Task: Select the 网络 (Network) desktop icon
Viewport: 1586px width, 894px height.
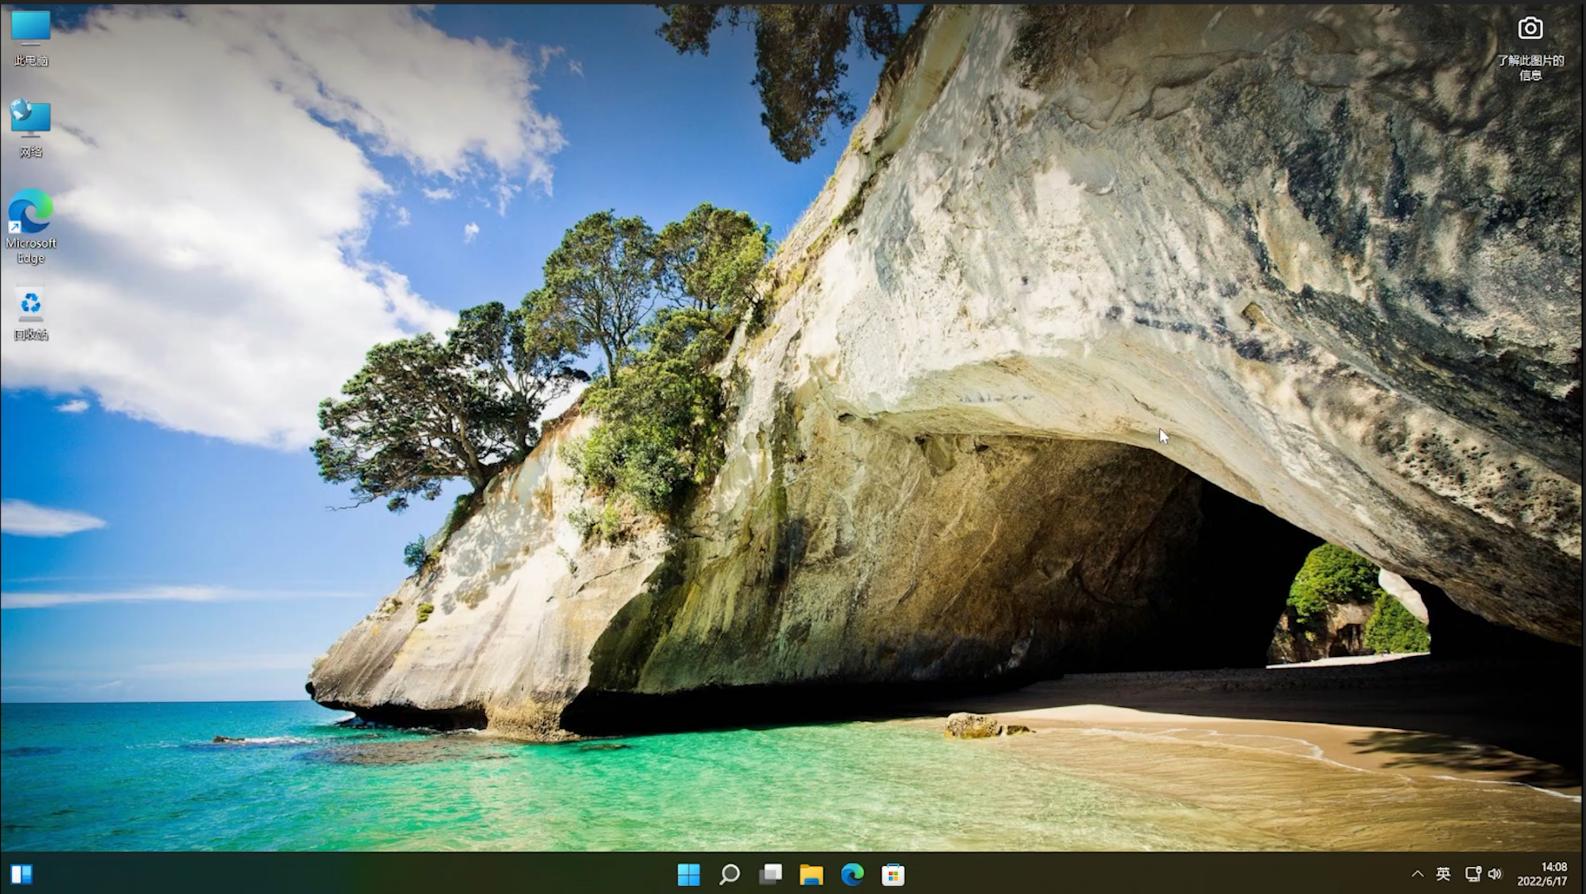Action: click(30, 120)
